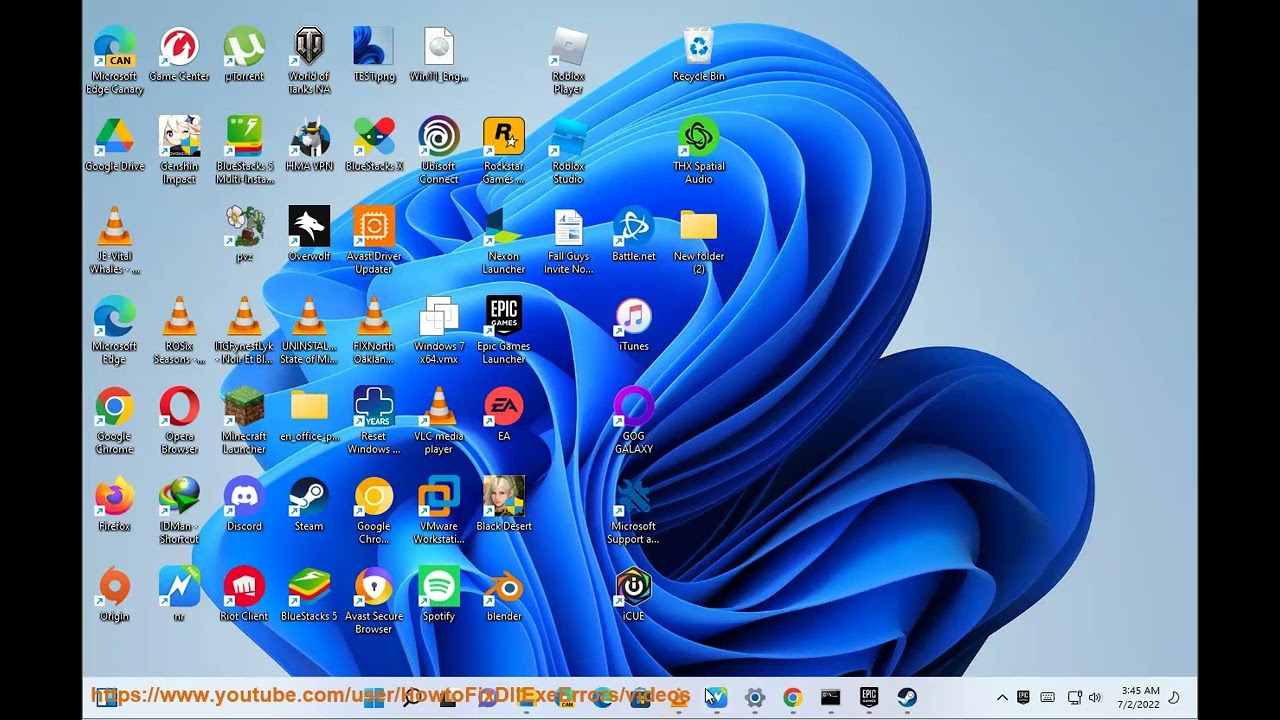Select the Opera Browser desktop icon

pos(179,421)
